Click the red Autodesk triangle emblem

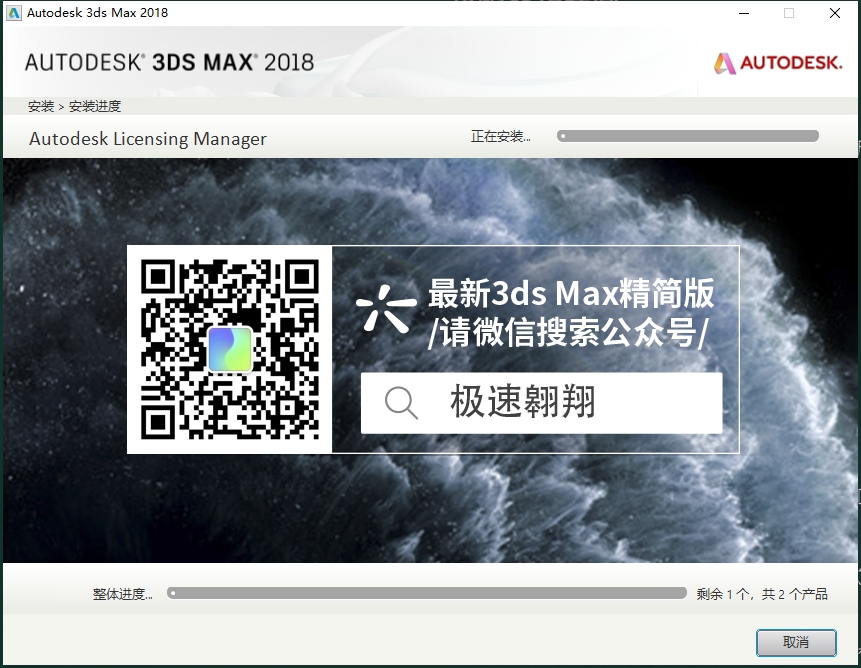pos(722,61)
